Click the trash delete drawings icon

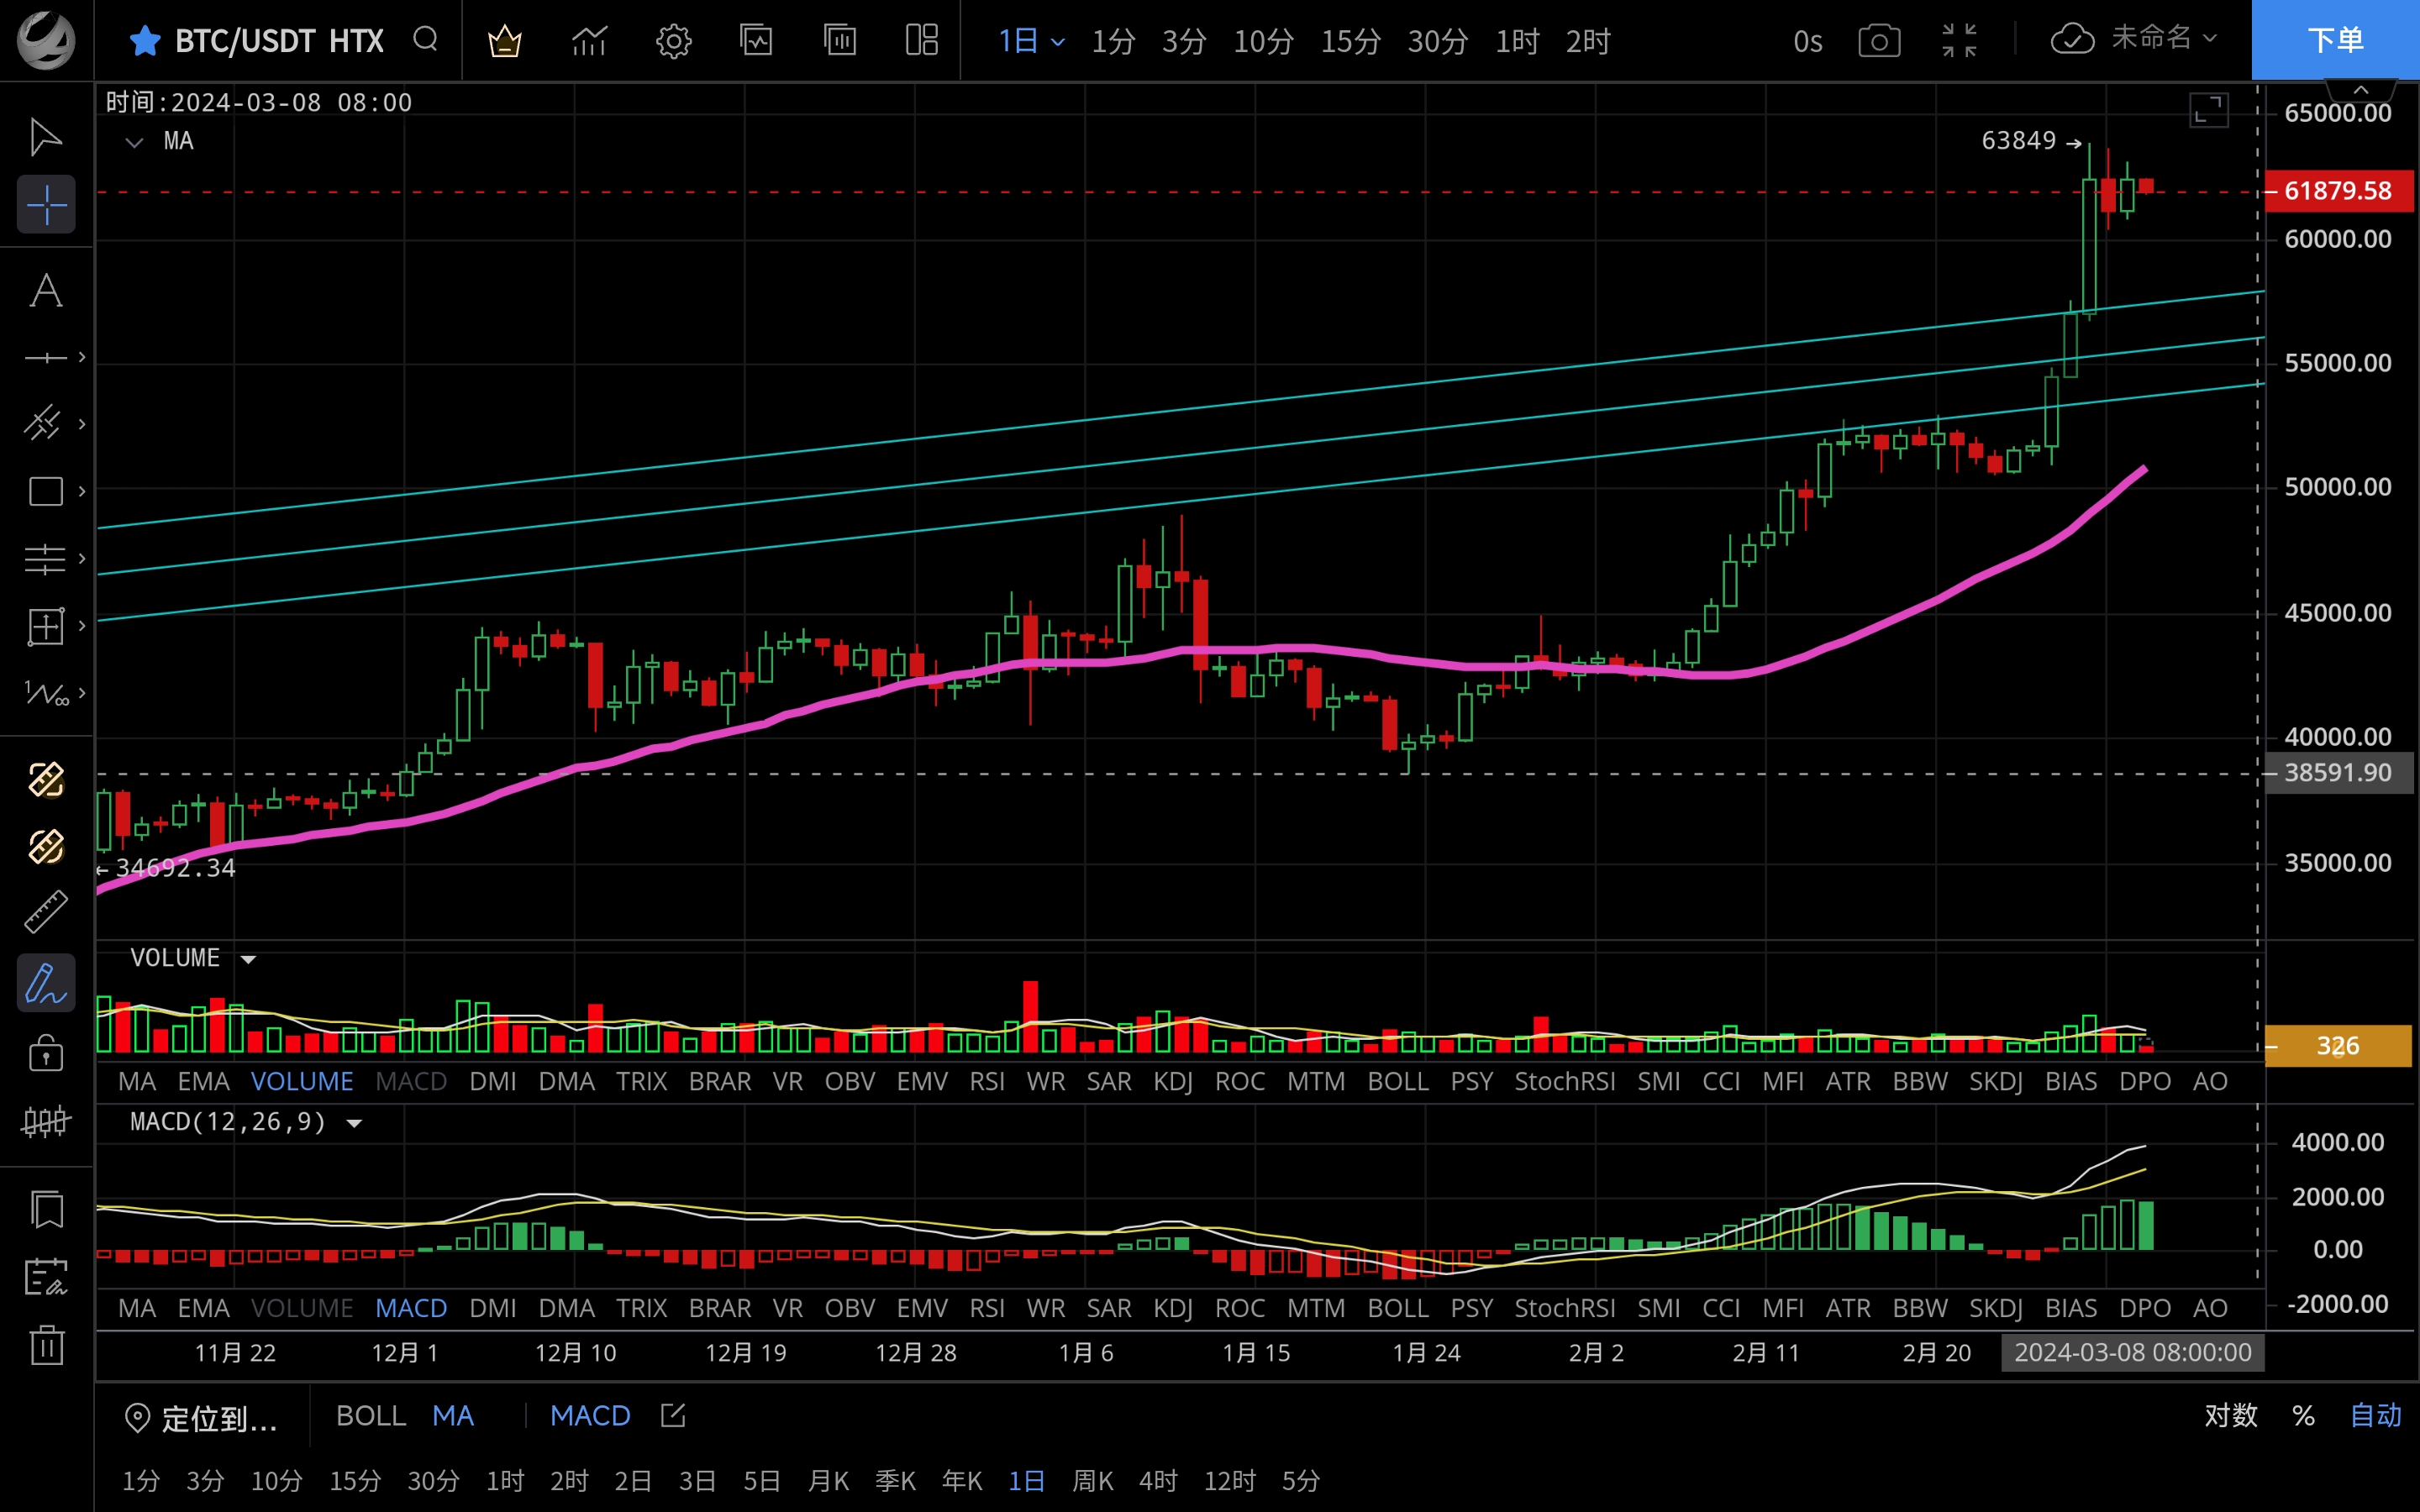(46, 1345)
